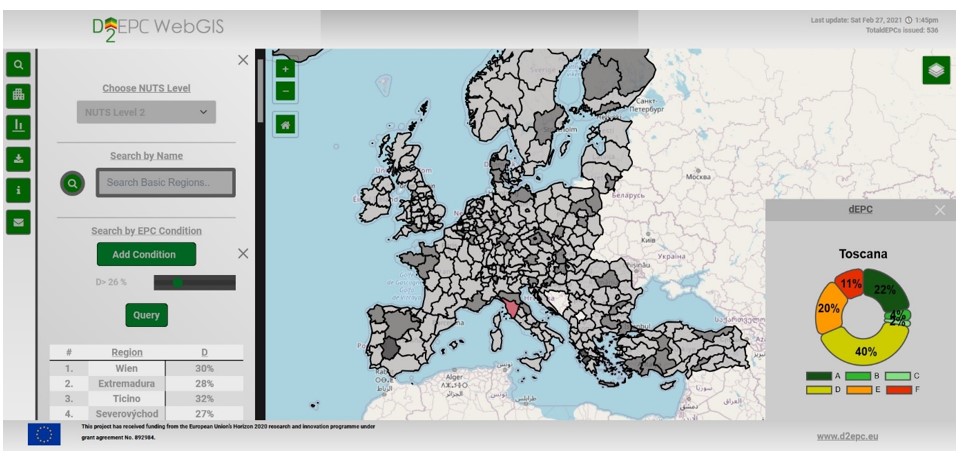Image resolution: width=966 pixels, height=462 pixels.
Task: Open the search tool in left sidebar
Action: [x=18, y=65]
